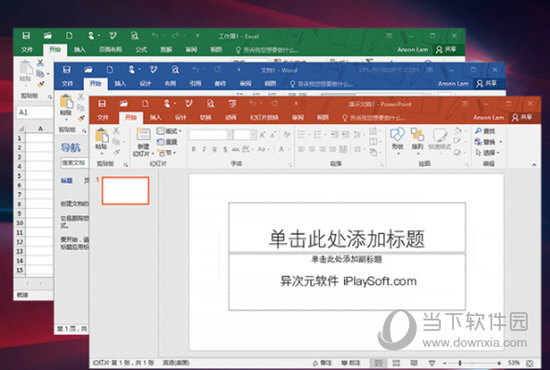Screen dimensions: 550x370
Task: Click the search document field in Word navigation
Action: (x=74, y=163)
